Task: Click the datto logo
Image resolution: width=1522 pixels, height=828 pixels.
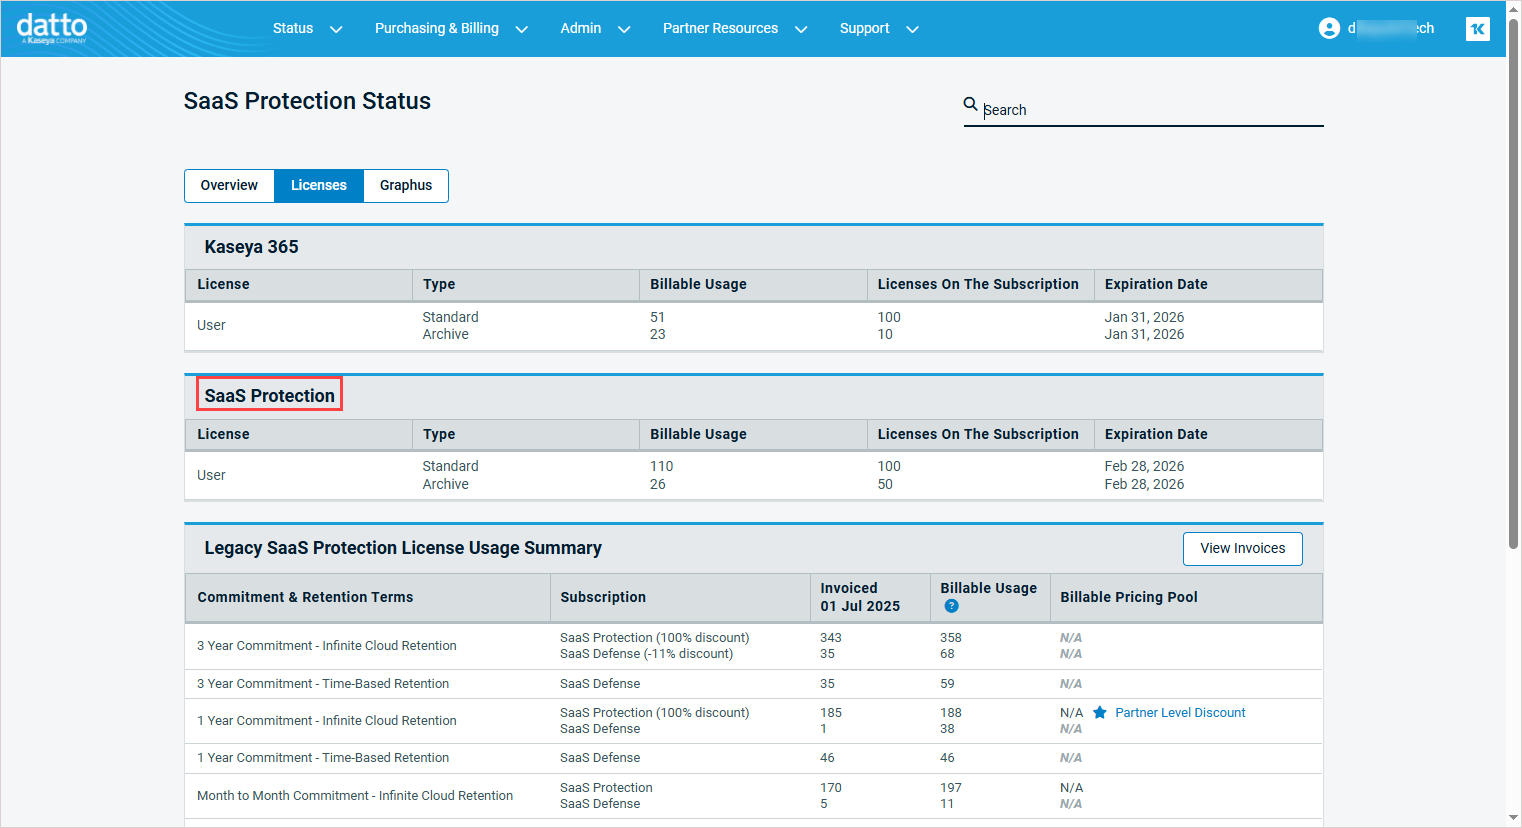Action: coord(52,28)
